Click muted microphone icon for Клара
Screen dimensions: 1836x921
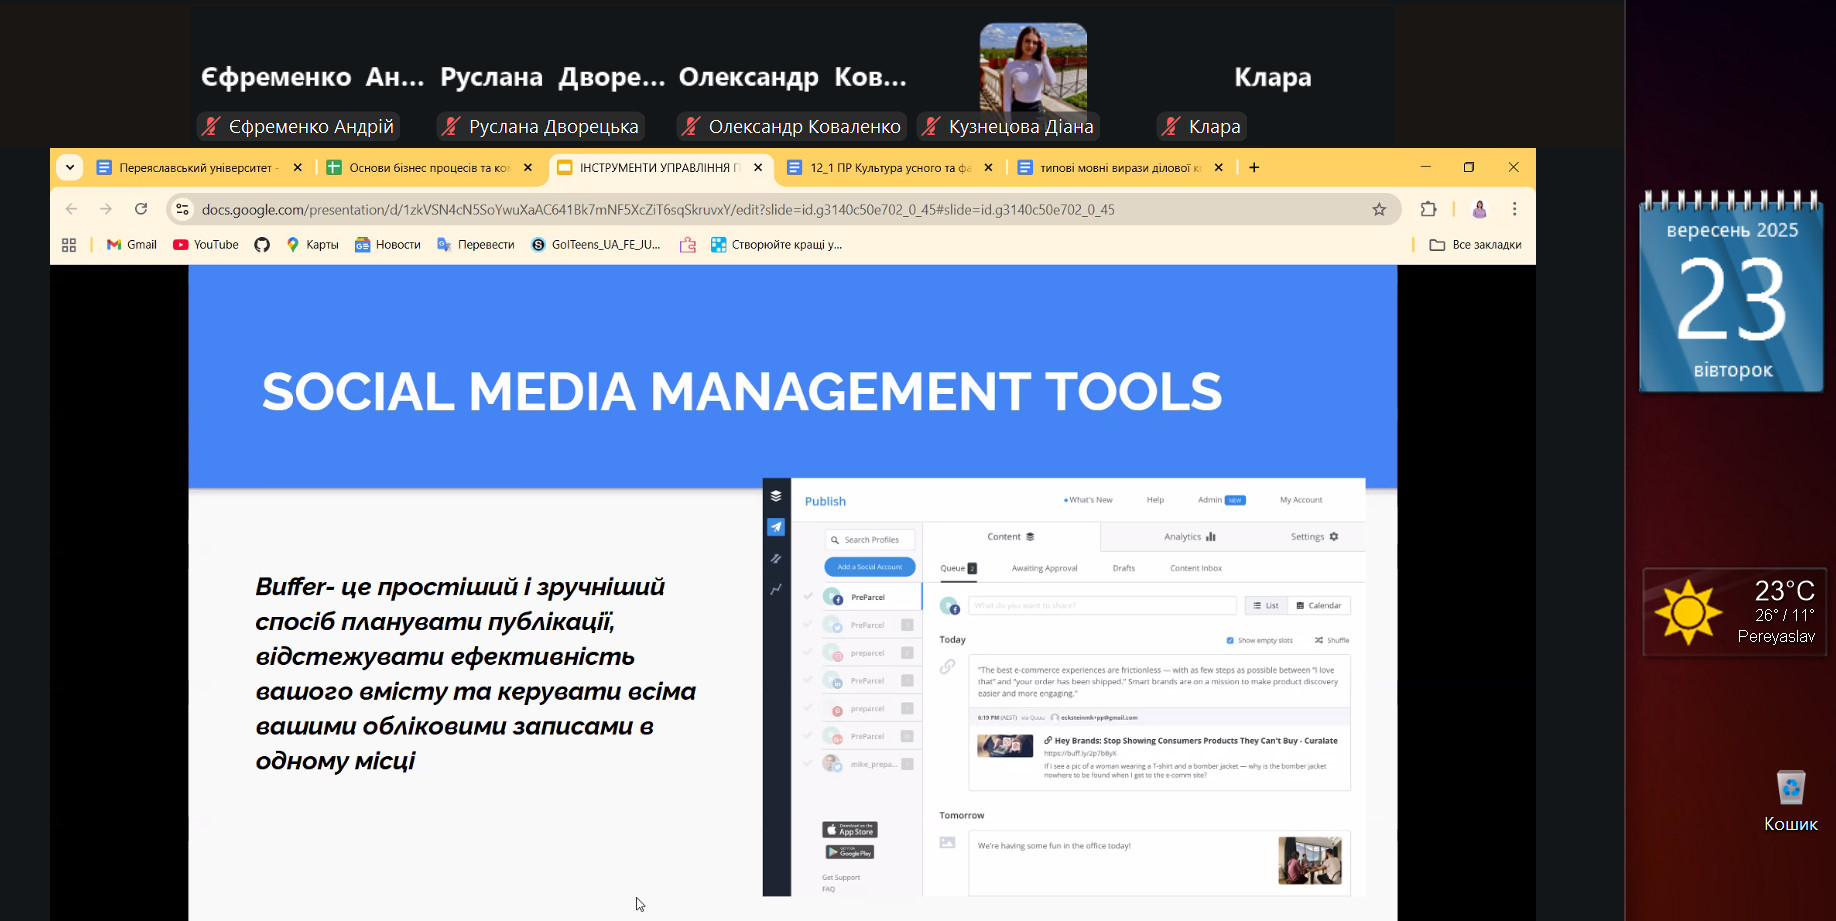[1170, 127]
